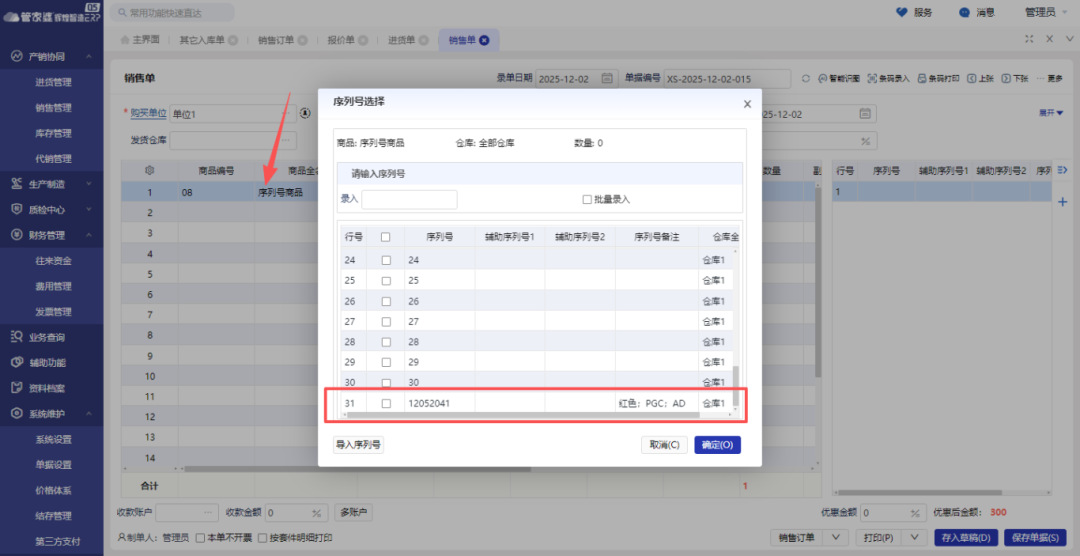
Task: Click the sales table horizontal scrollbar
Action: (x=357, y=469)
